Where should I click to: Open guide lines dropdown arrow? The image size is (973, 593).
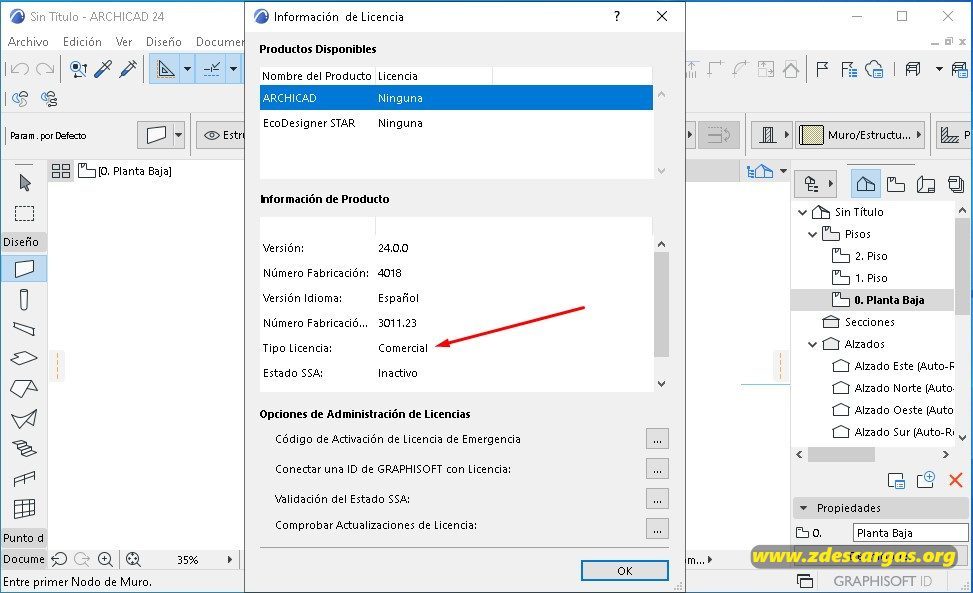tap(187, 69)
